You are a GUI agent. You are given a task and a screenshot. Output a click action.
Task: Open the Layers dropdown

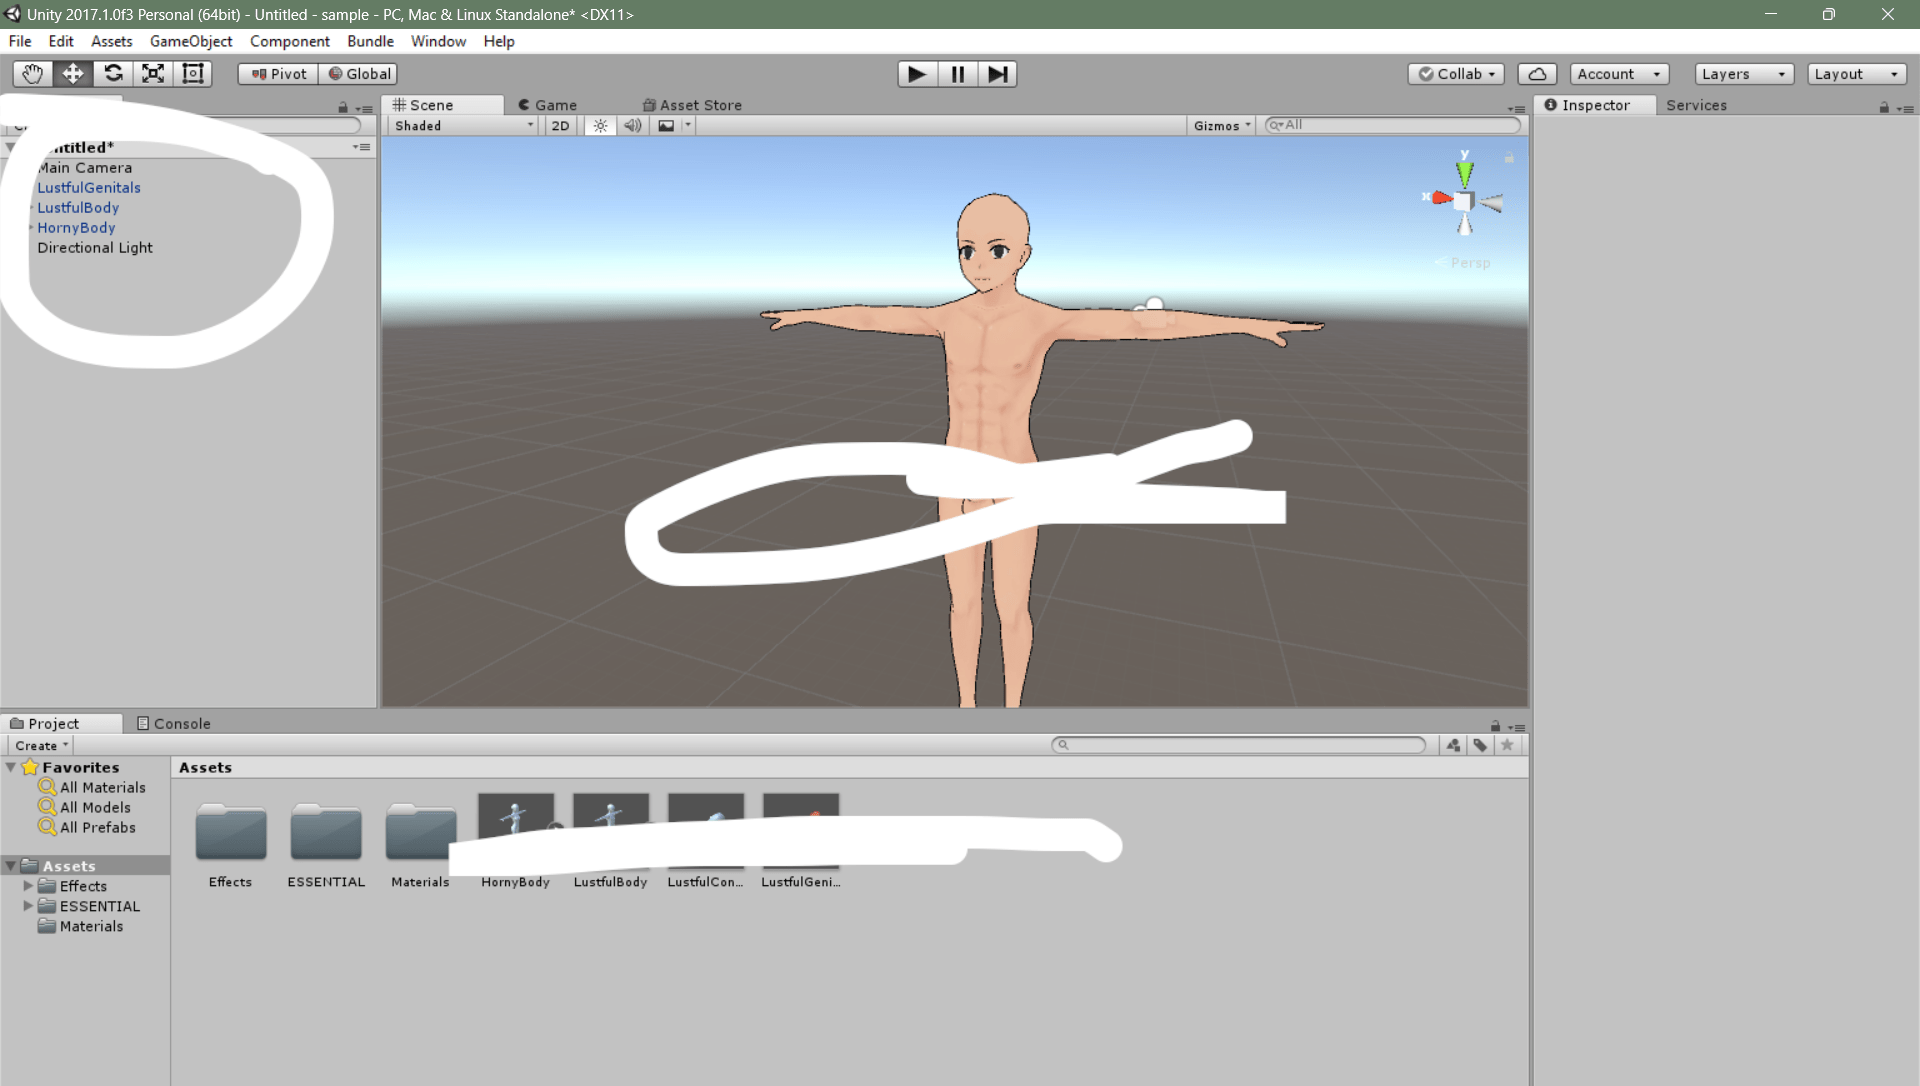1743,74
